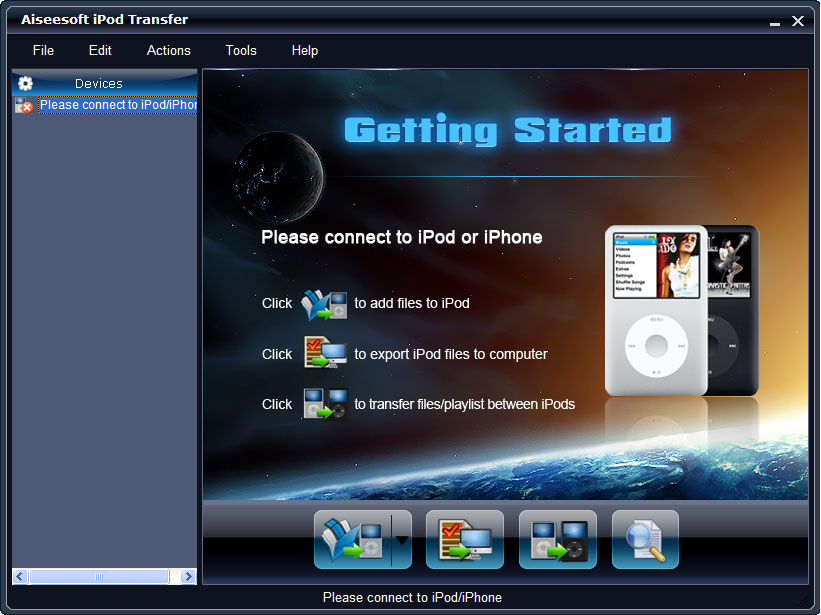Image resolution: width=821 pixels, height=615 pixels.
Task: Click the add files icon in Getting Started
Action: point(324,303)
